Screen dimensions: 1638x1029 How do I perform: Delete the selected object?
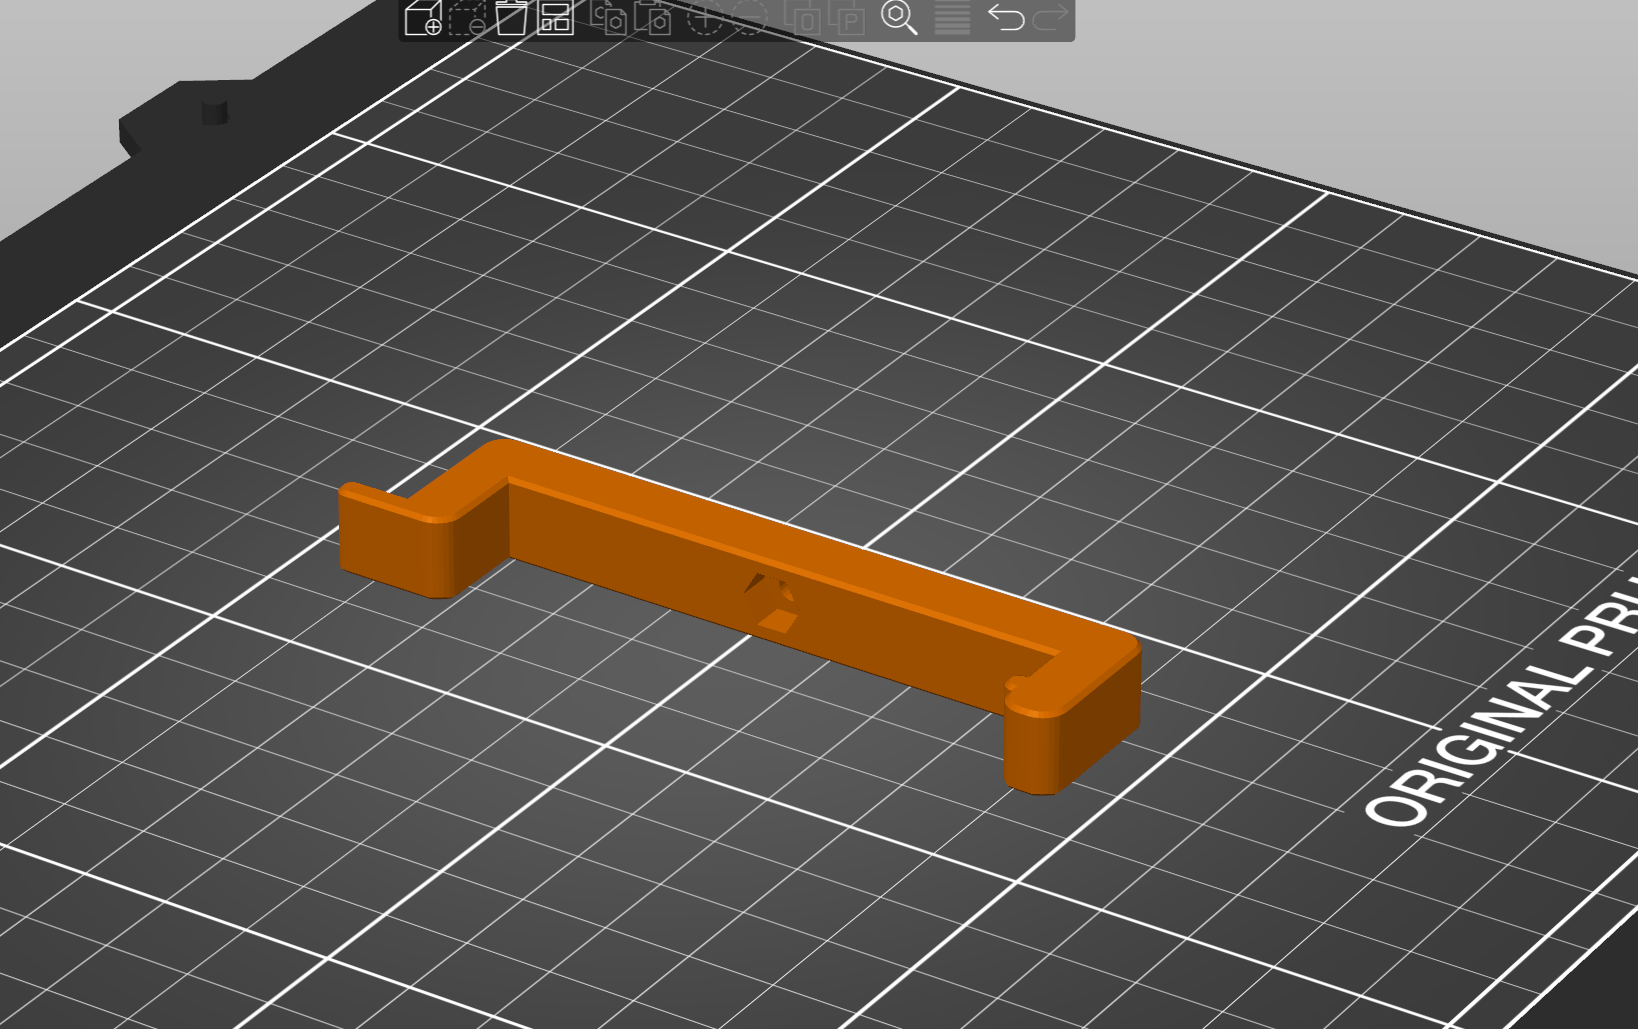click(470, 17)
